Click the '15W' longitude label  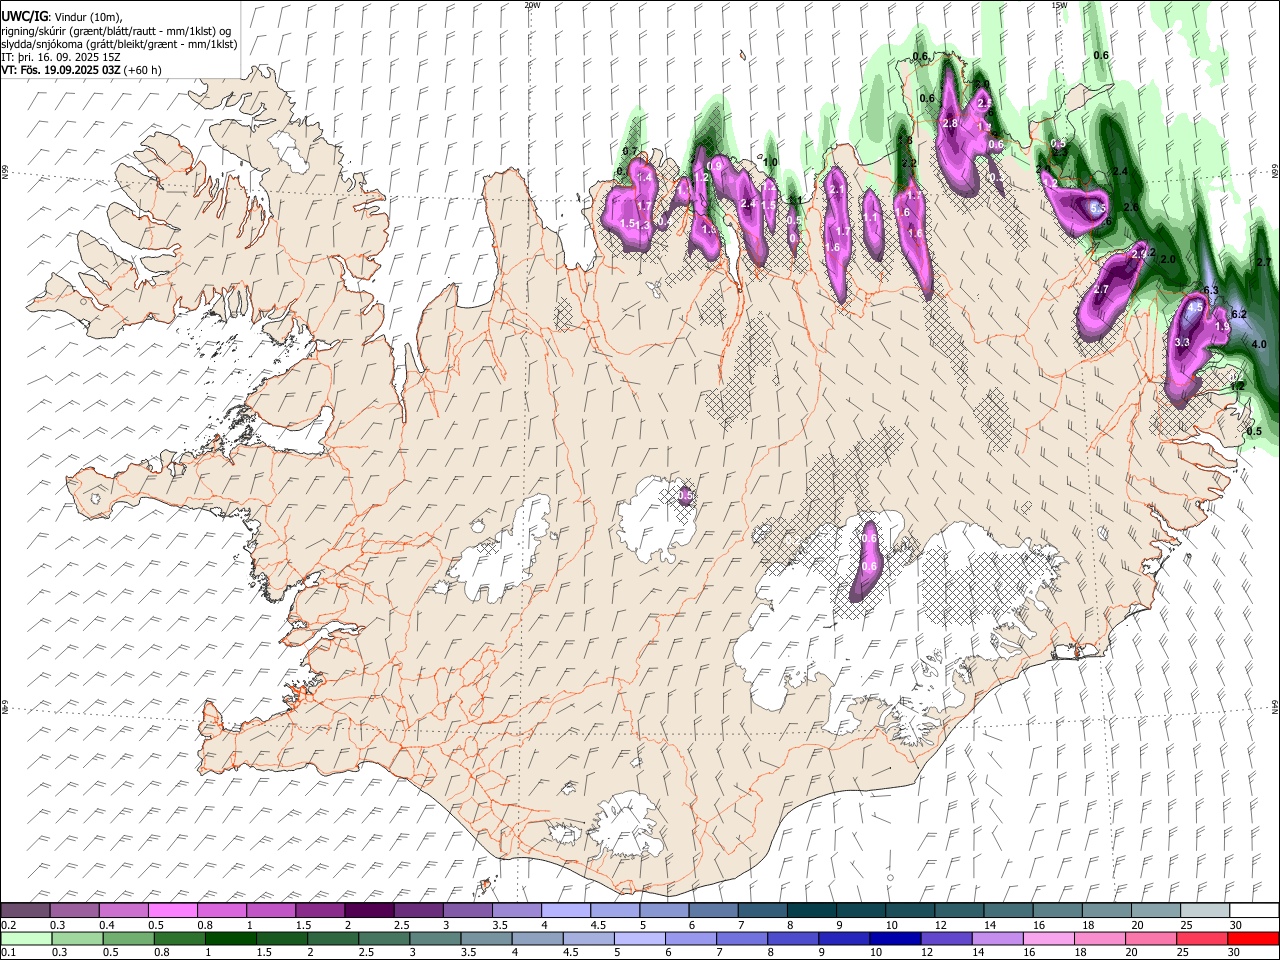point(1059,5)
